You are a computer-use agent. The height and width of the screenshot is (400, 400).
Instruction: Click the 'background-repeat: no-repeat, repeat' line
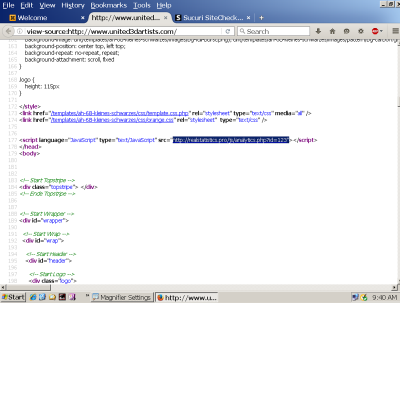72,53
